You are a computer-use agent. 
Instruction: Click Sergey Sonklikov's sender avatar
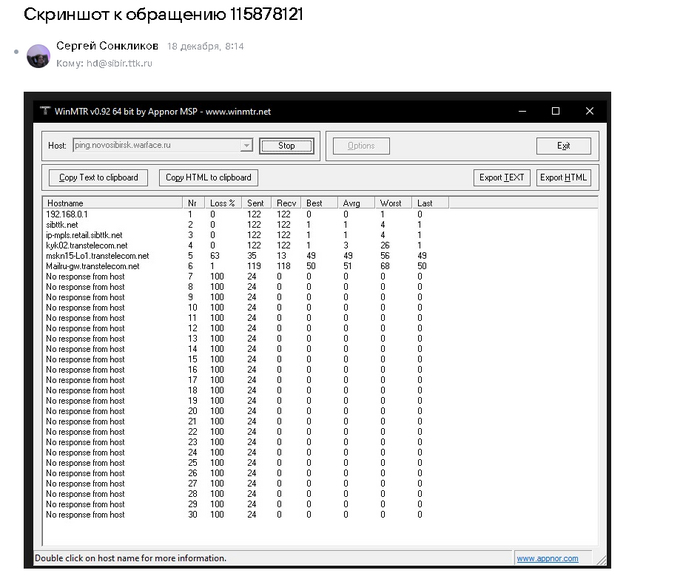pyautogui.click(x=38, y=56)
